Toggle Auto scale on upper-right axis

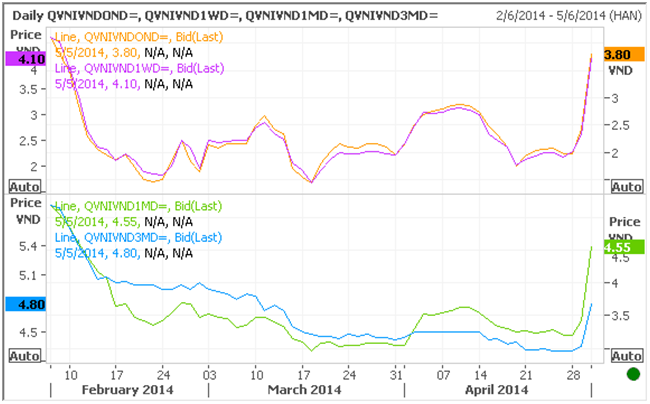point(625,186)
